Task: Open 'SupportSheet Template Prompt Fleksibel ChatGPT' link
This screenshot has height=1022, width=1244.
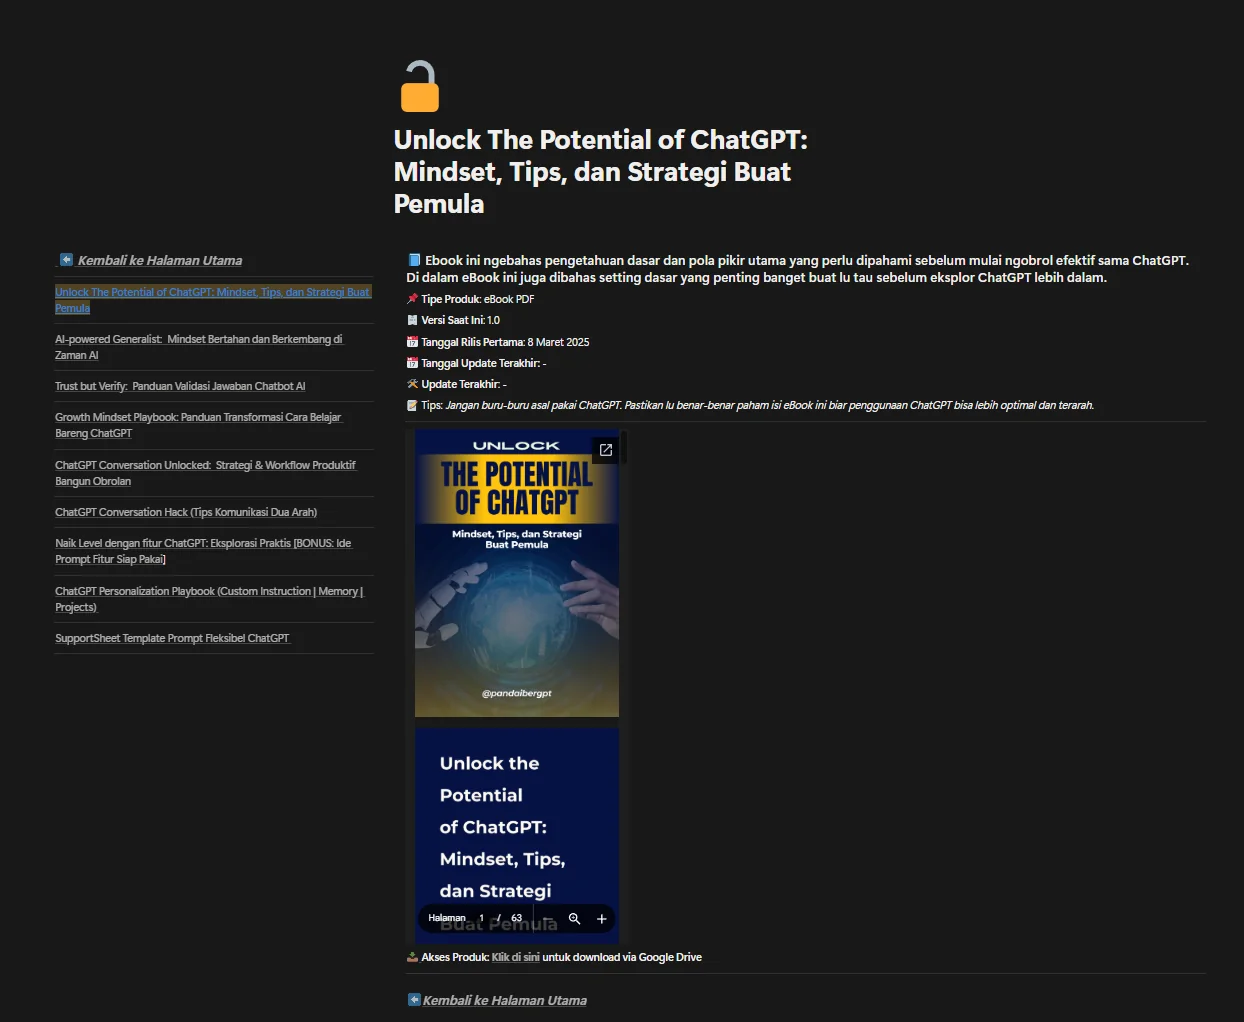Action: coord(172,638)
